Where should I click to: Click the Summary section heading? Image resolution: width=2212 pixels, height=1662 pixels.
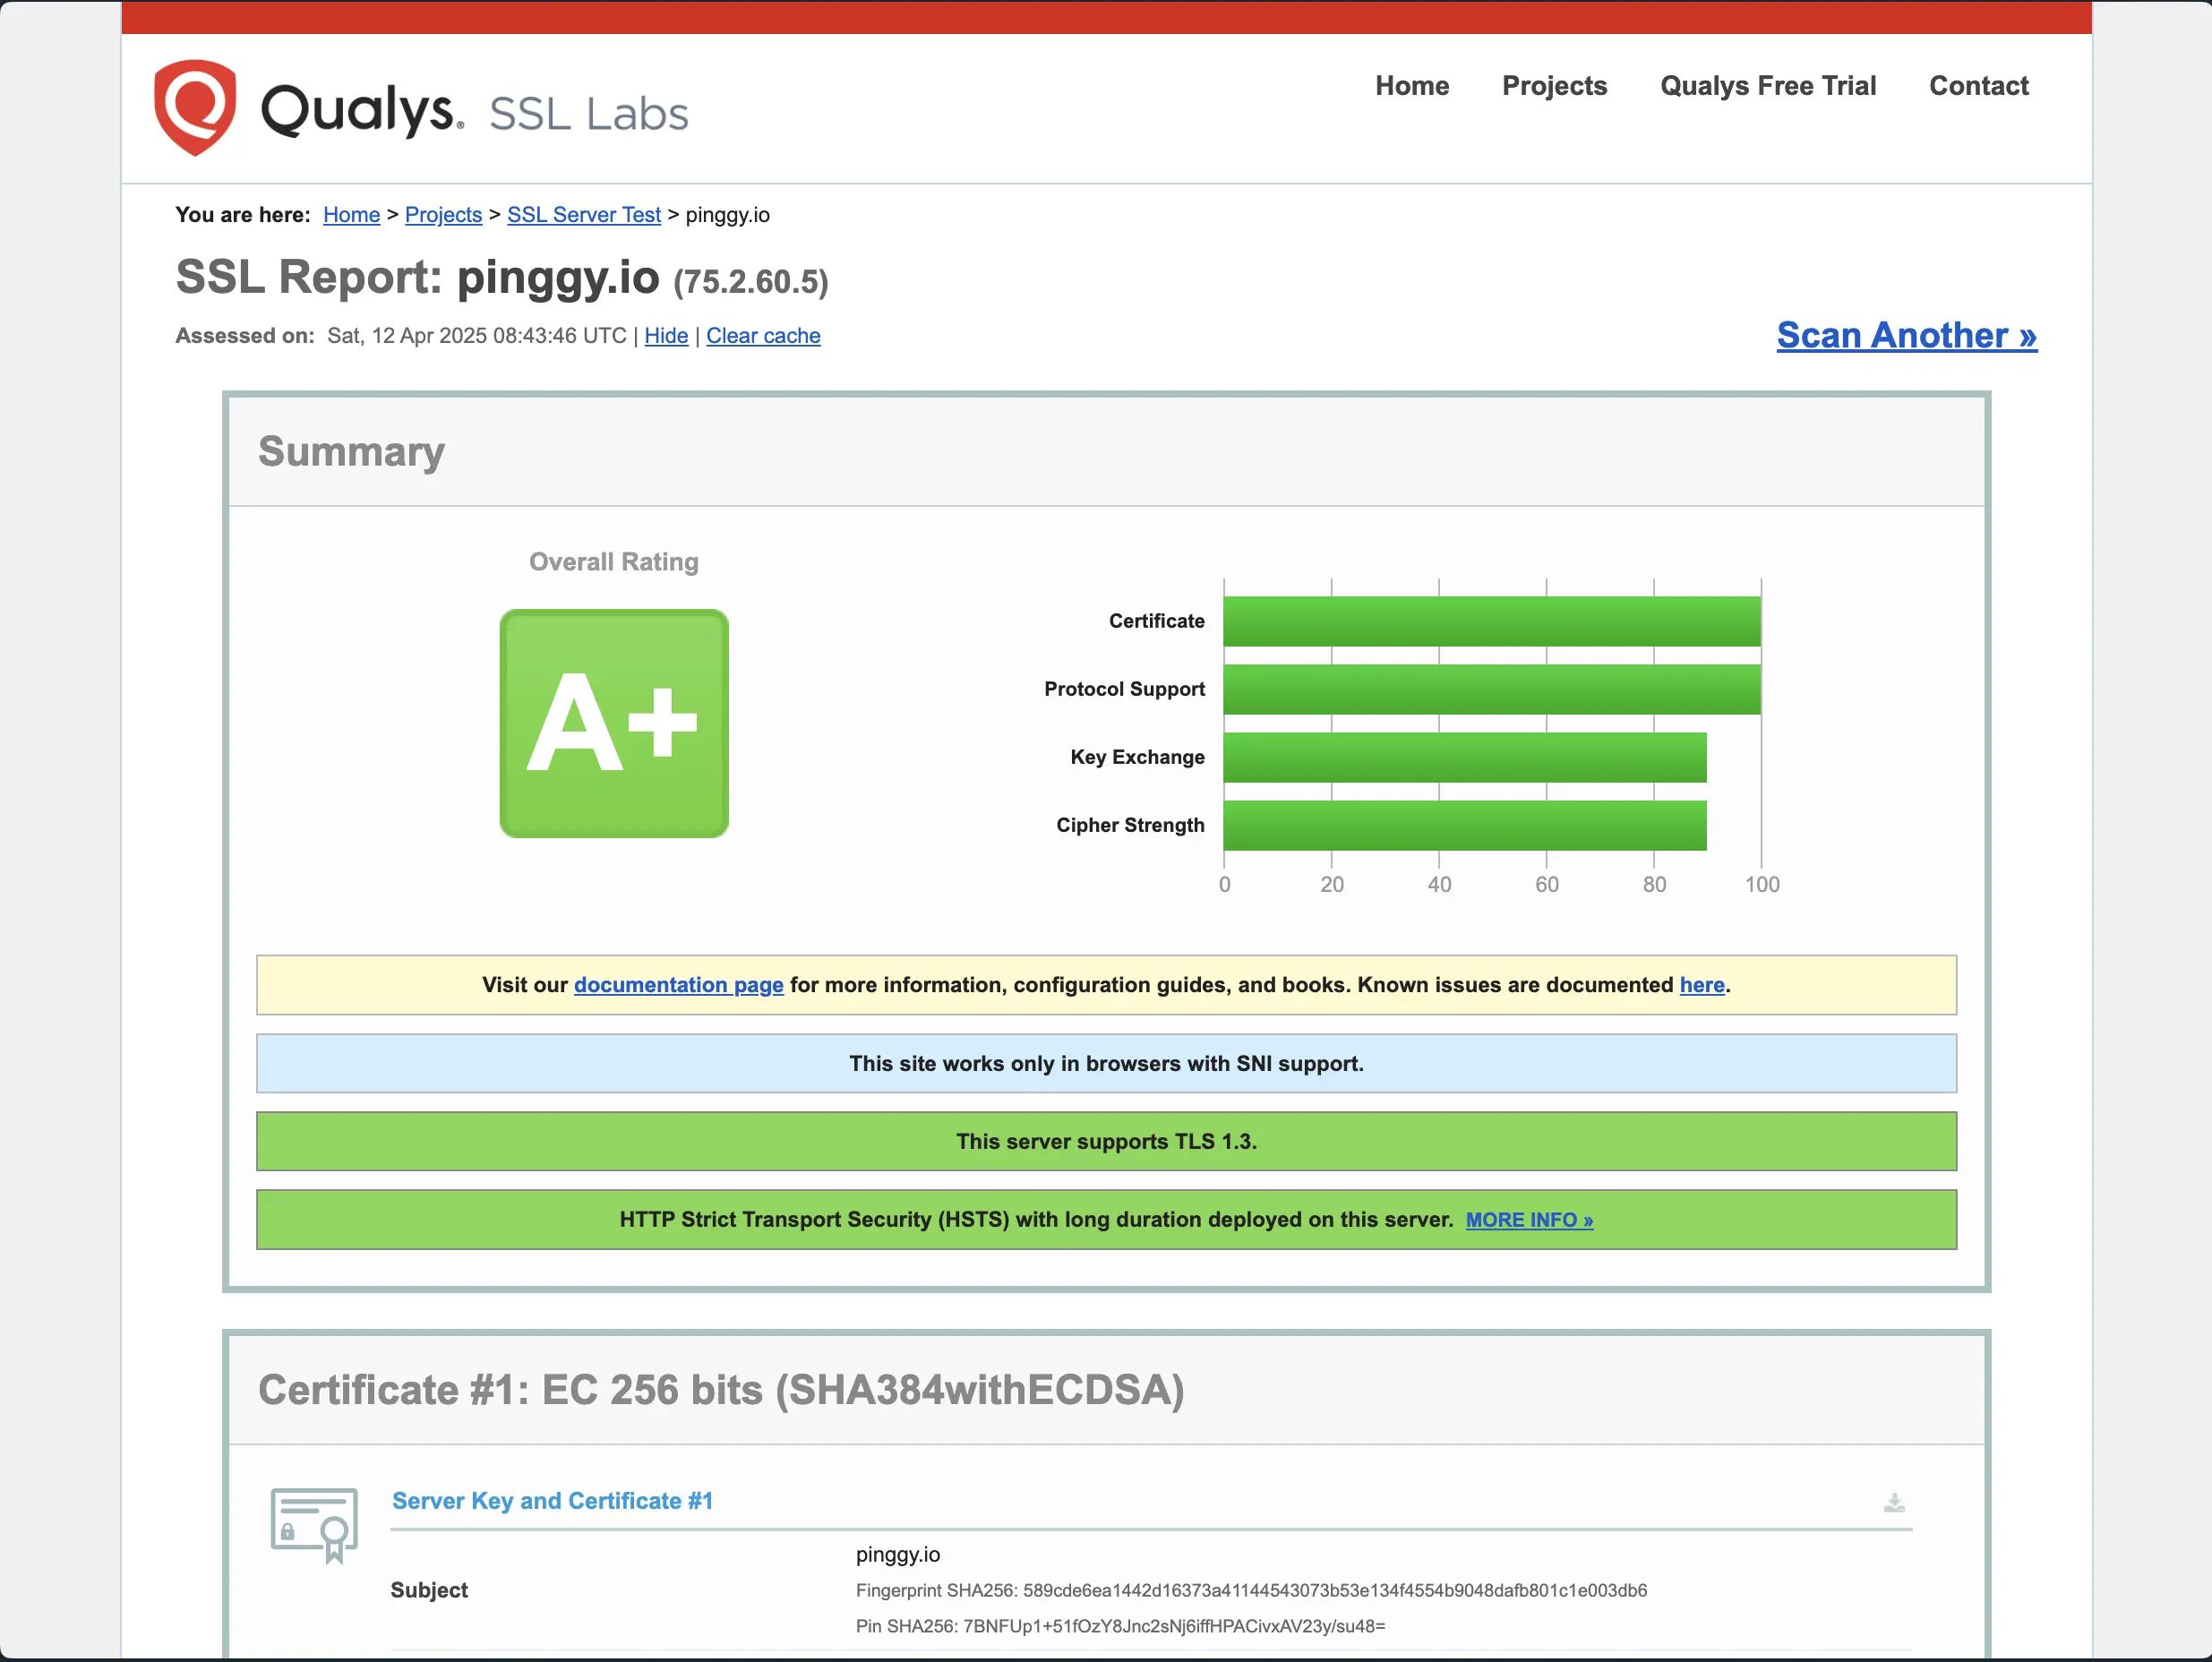click(351, 452)
